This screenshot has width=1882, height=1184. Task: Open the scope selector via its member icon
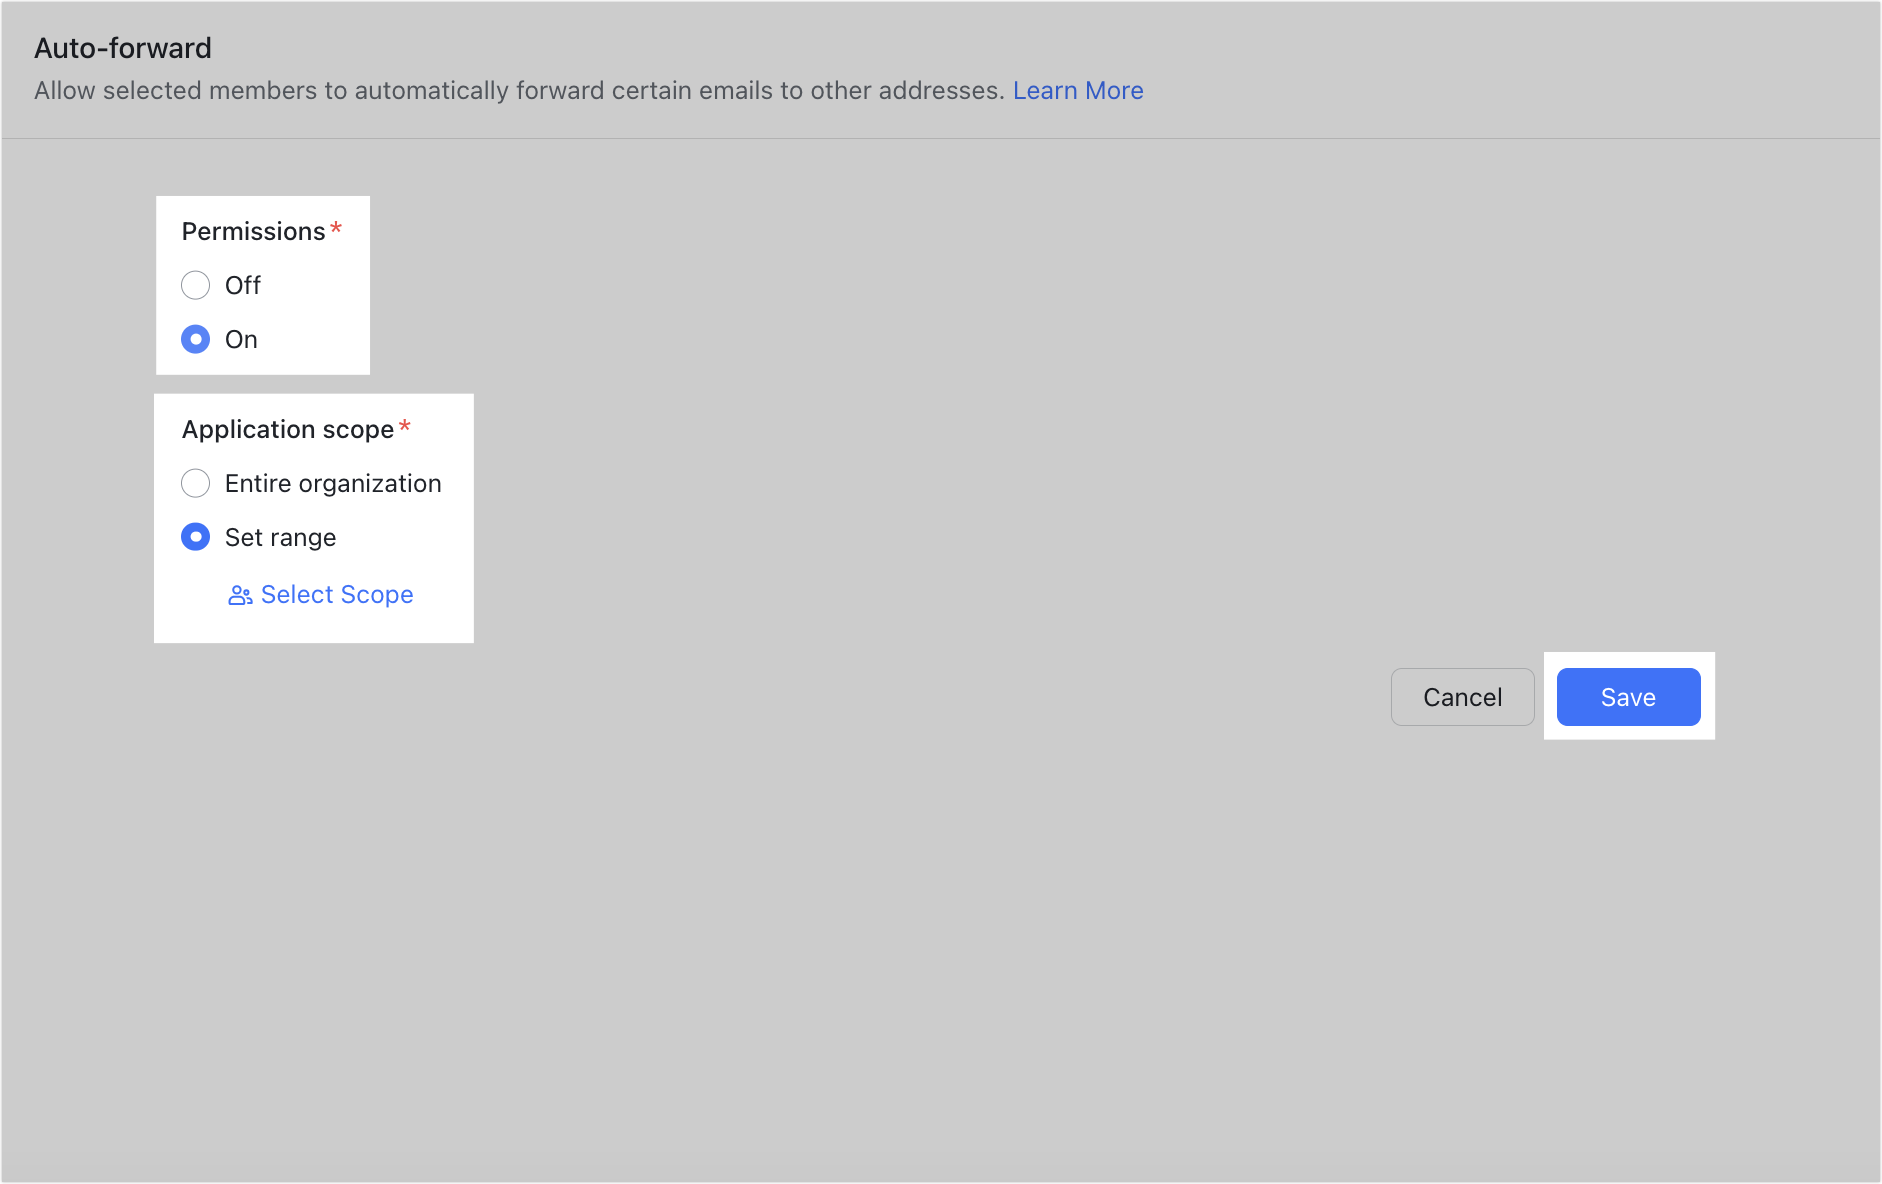(x=239, y=595)
